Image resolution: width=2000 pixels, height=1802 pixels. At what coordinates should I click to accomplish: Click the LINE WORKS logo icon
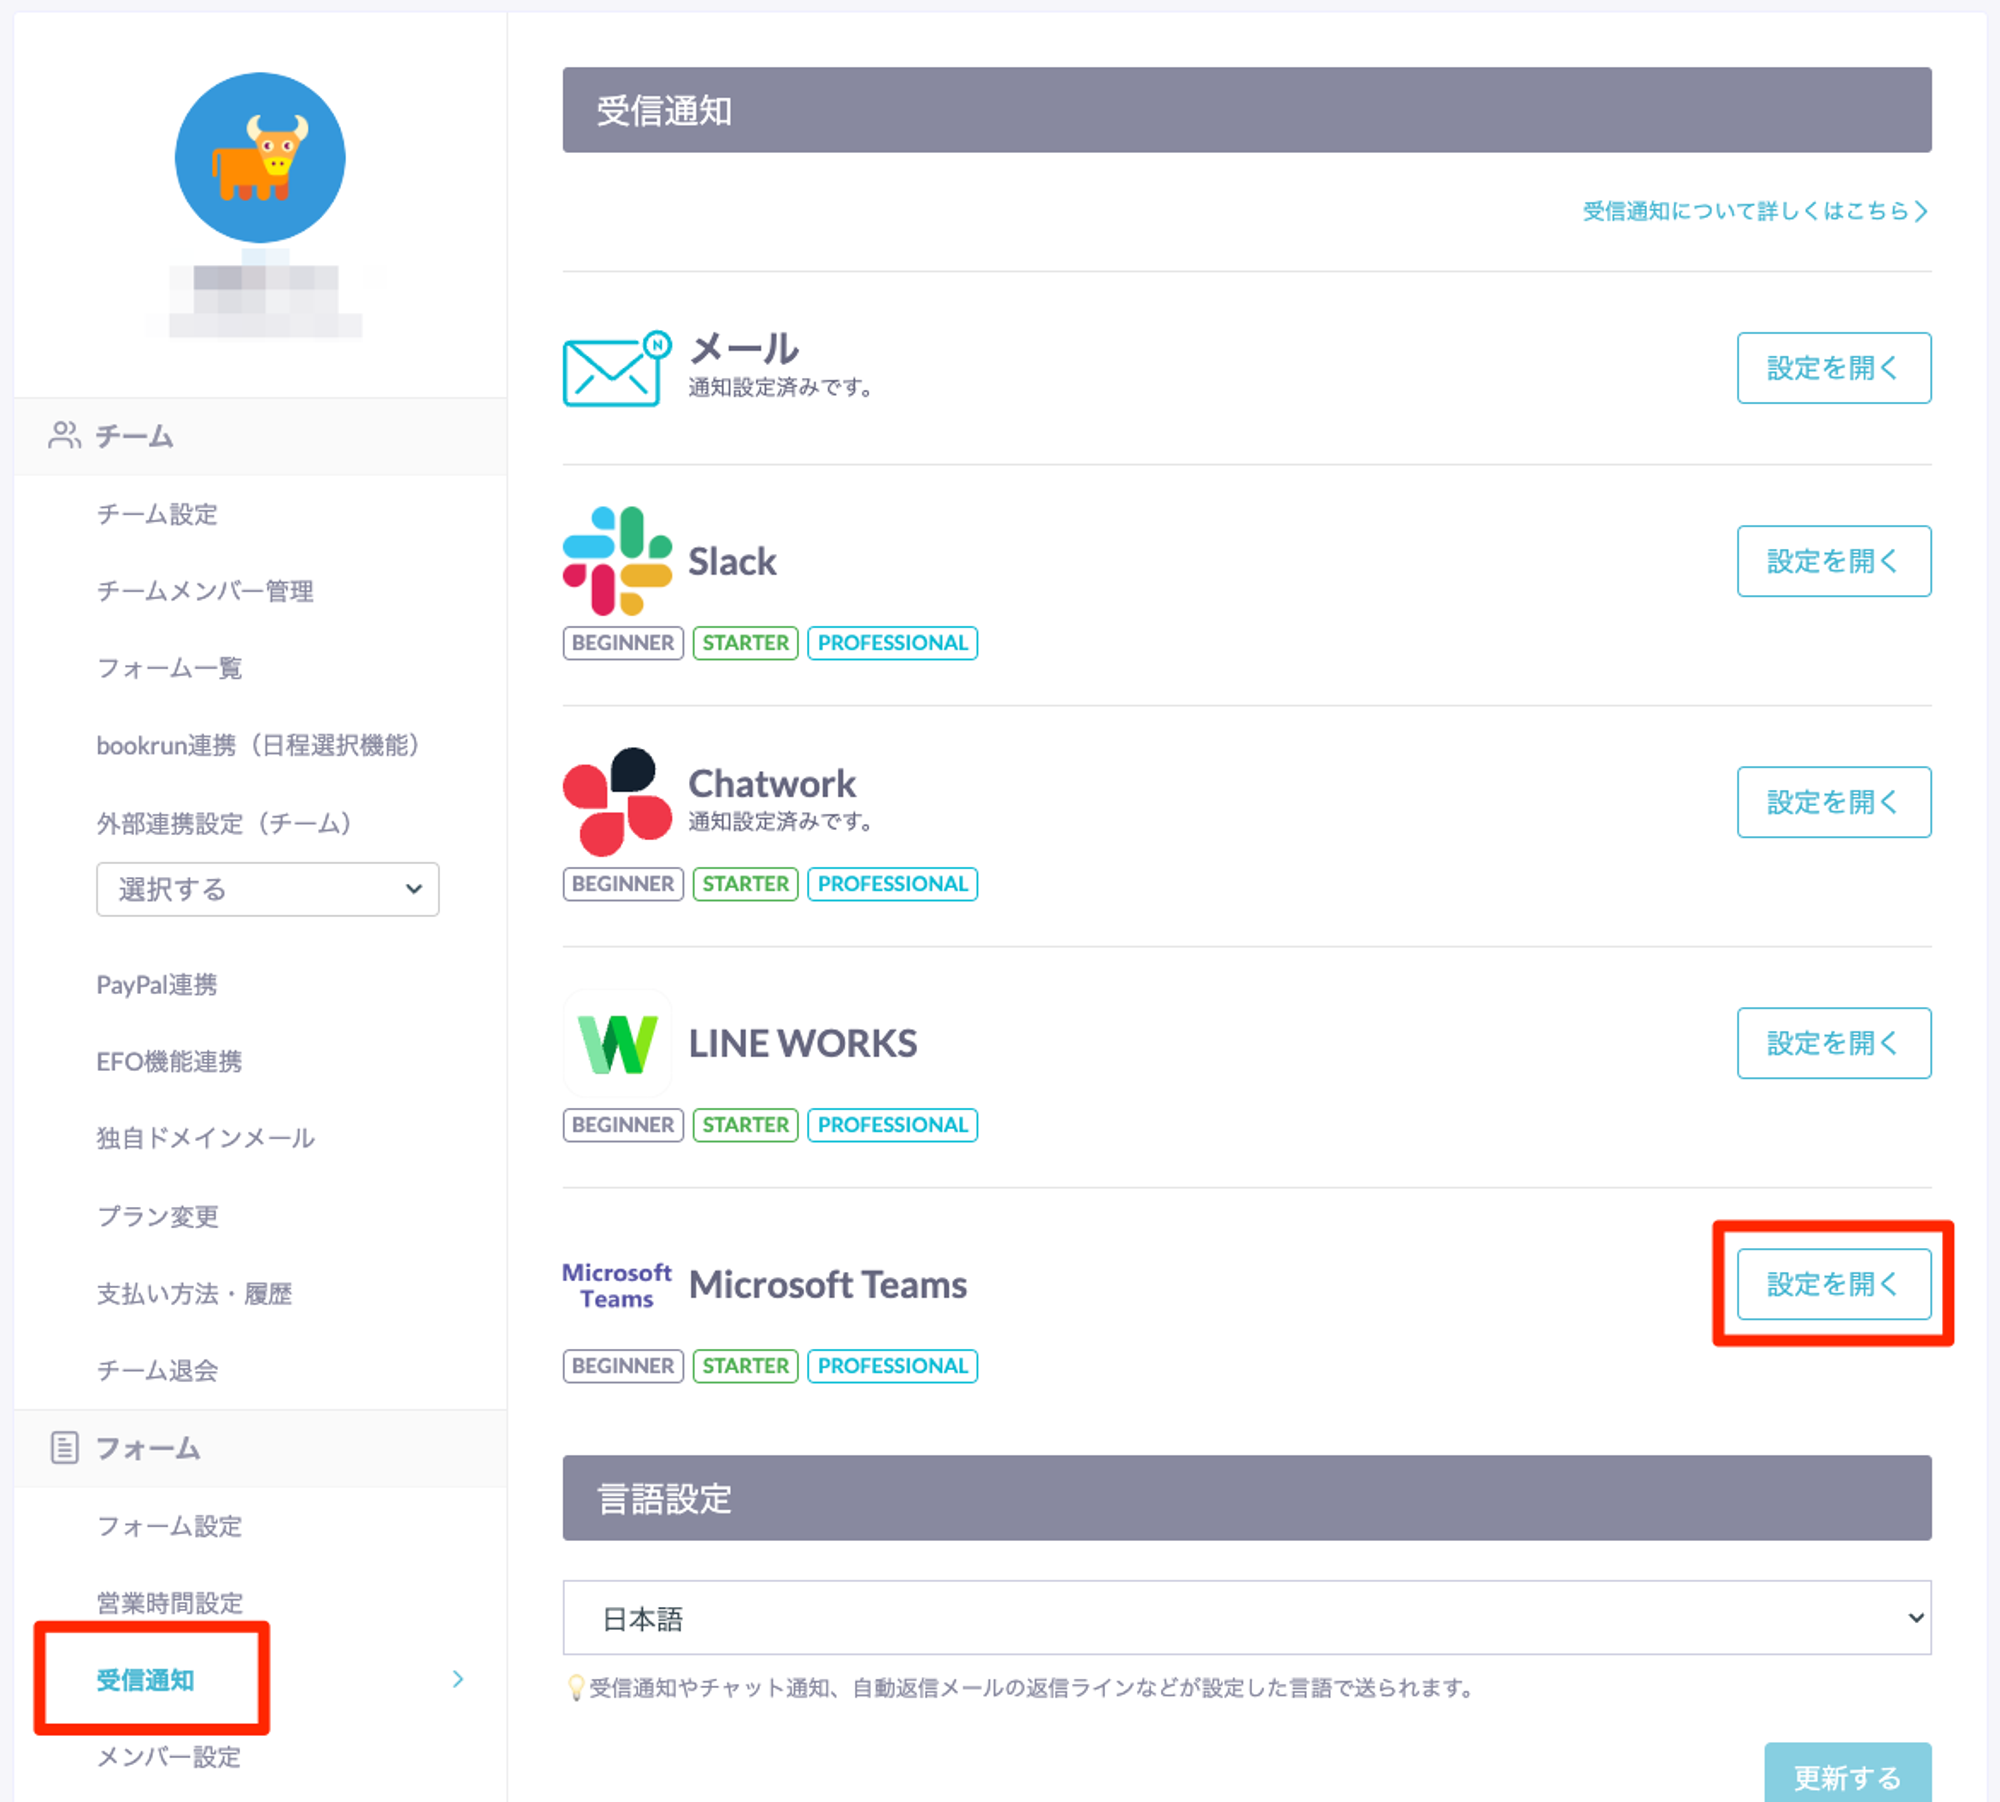click(617, 1043)
